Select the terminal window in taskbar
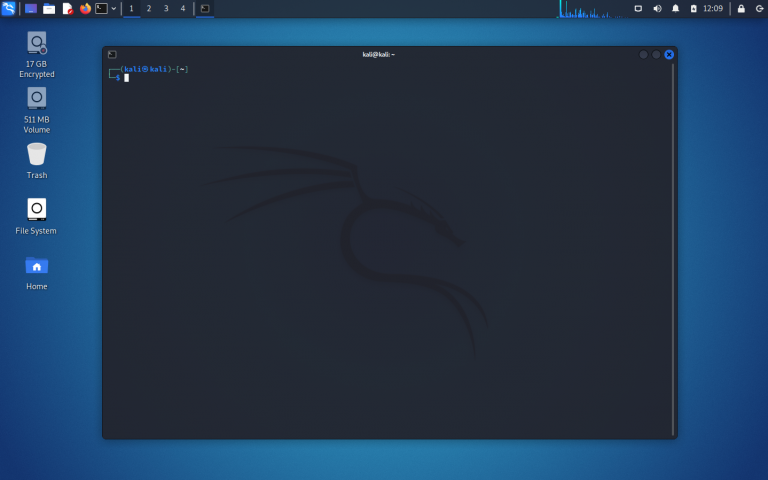Screen dimensions: 768x480 [x=205, y=8]
